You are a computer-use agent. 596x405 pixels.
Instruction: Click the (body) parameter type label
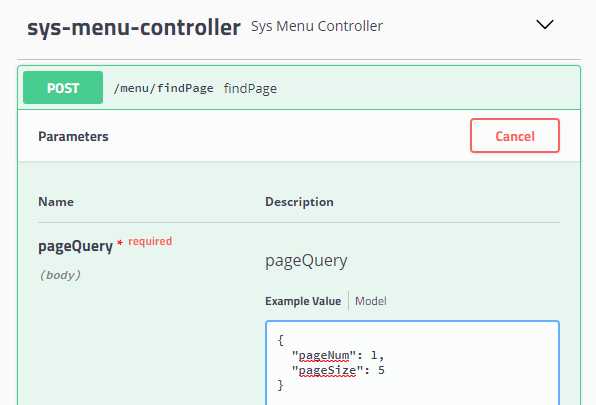pyautogui.click(x=60, y=275)
